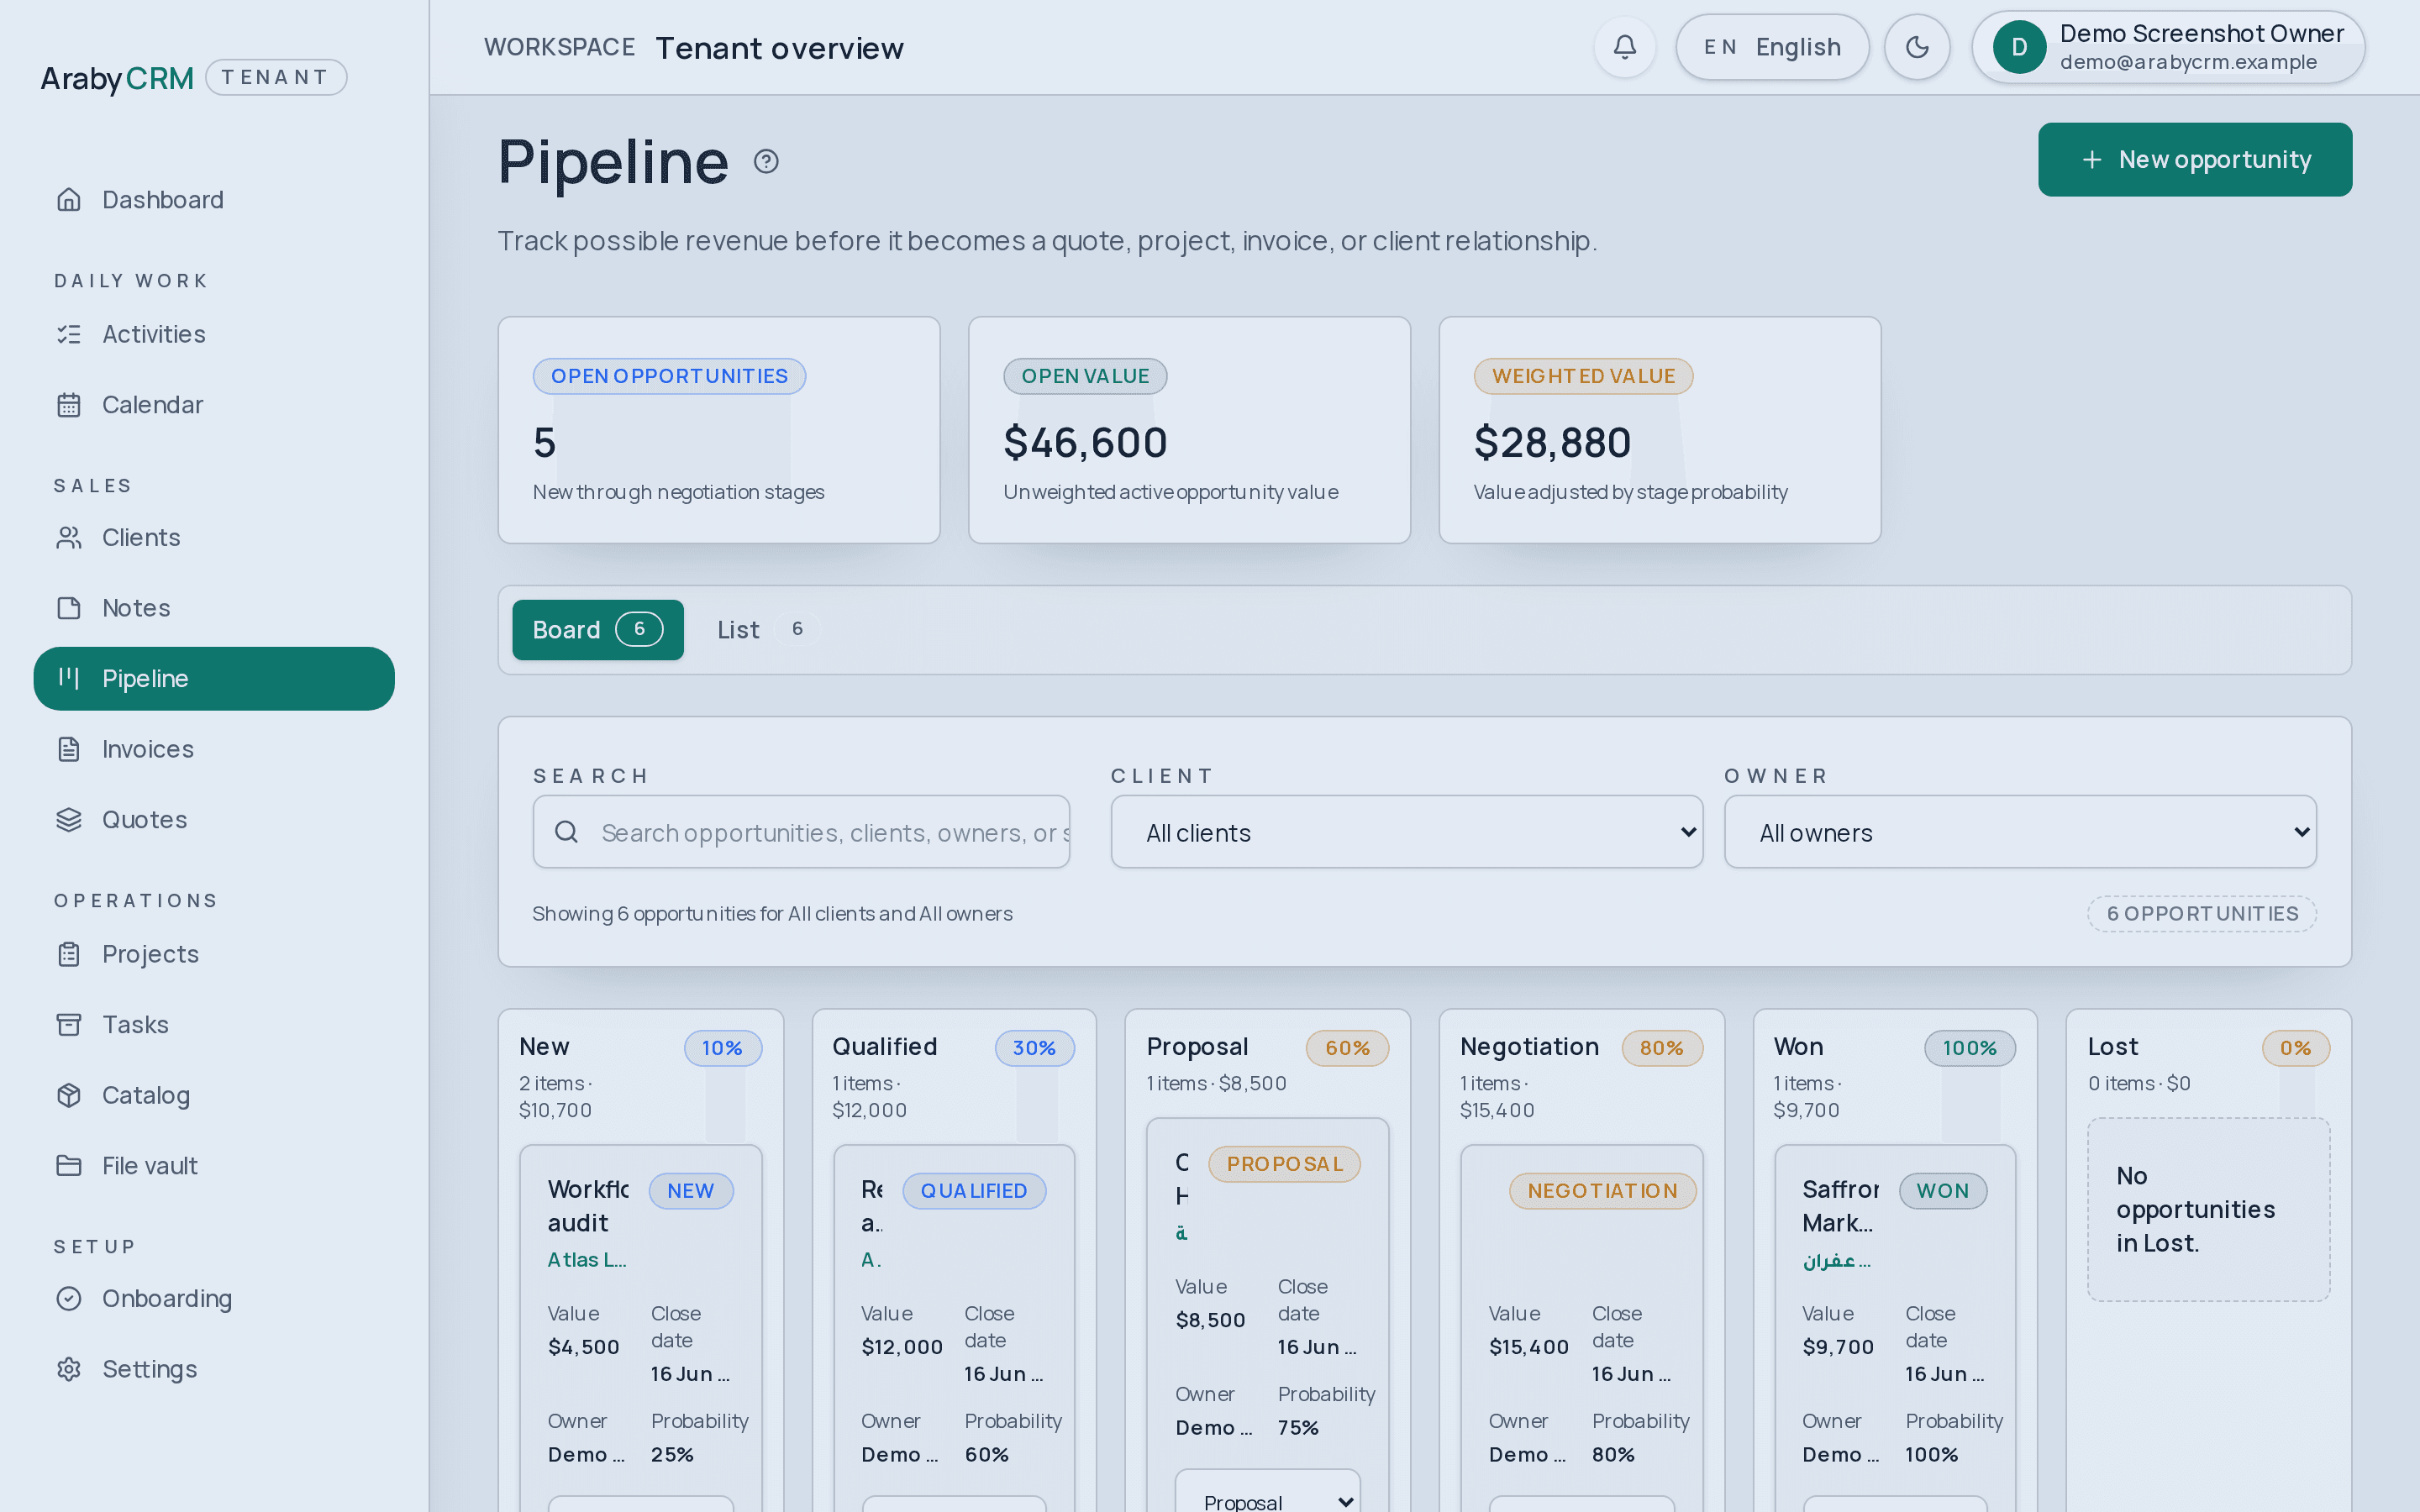Screen dimensions: 2420x1512
Task: Click the Quotes layers icon
Action: click(x=69, y=820)
